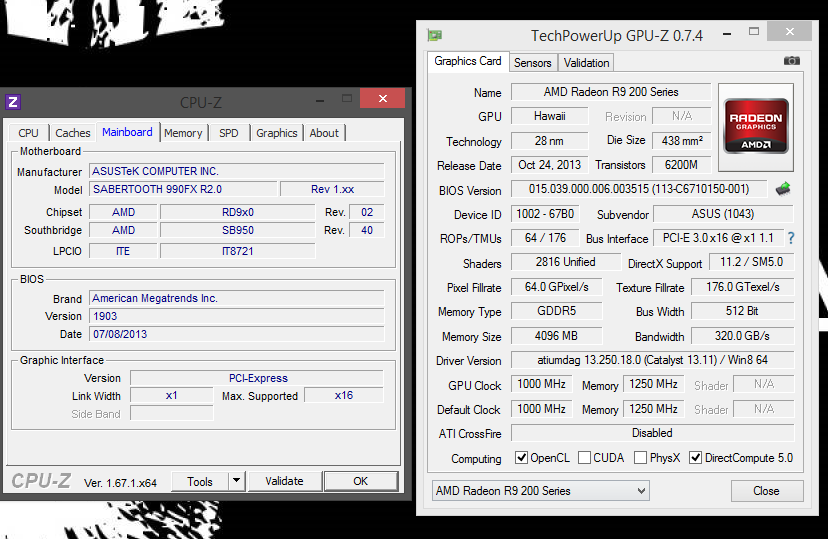Select the Mainboard tab
The image size is (828, 539).
127,132
